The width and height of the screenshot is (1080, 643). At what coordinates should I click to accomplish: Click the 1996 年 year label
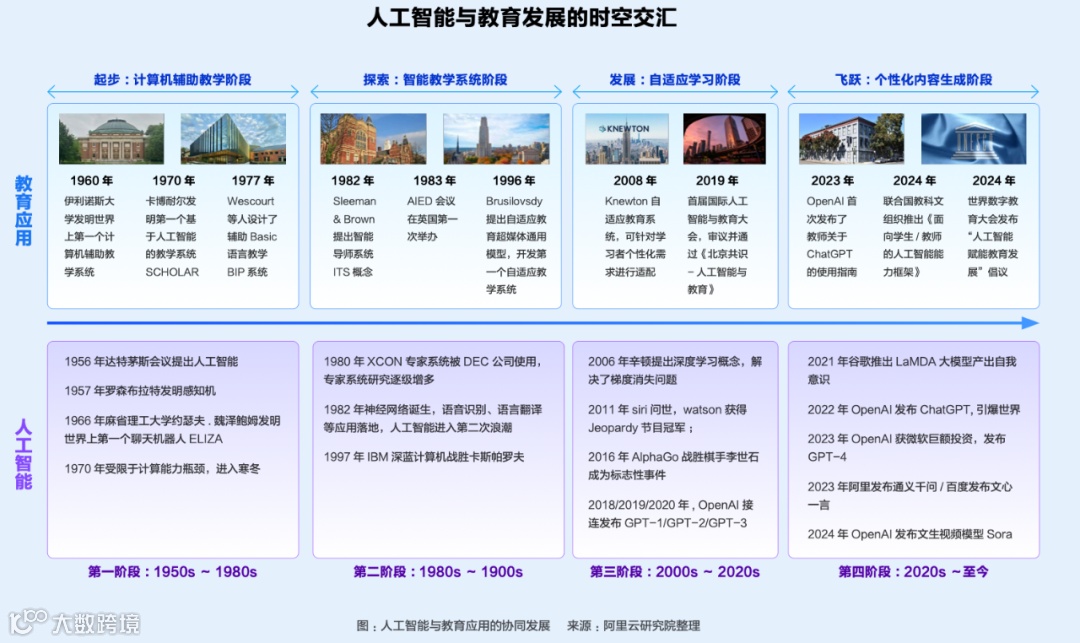coord(514,180)
